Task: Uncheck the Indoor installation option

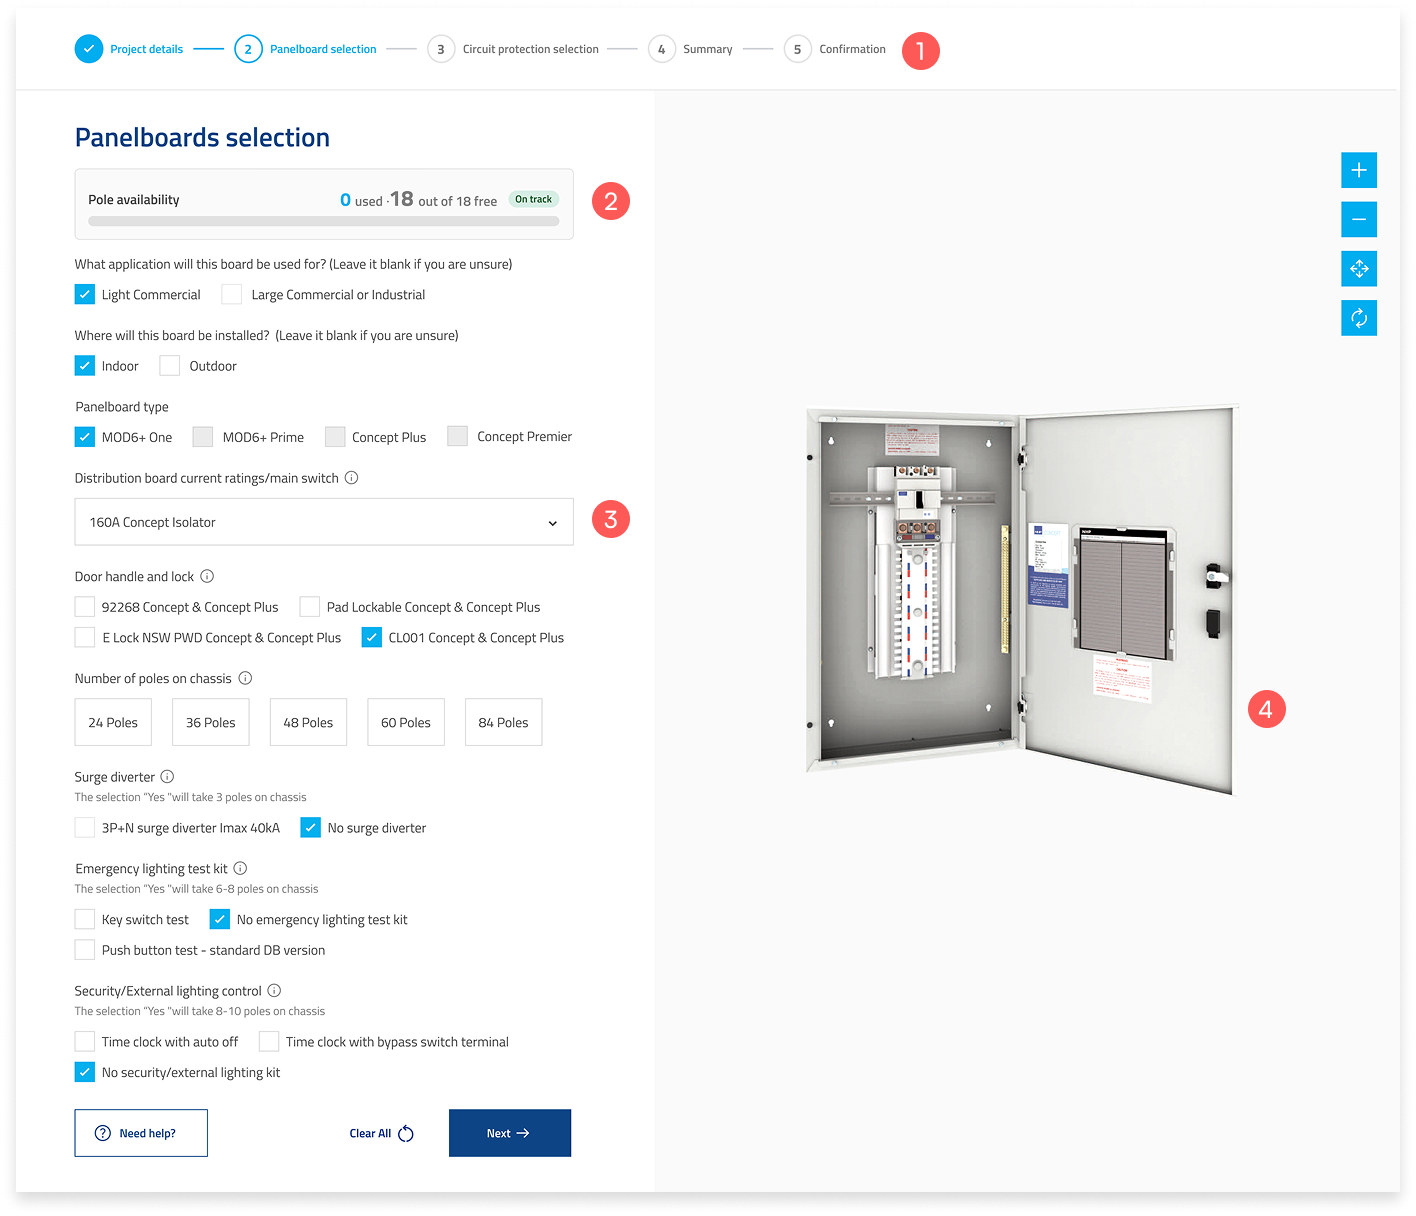Action: [x=85, y=366]
